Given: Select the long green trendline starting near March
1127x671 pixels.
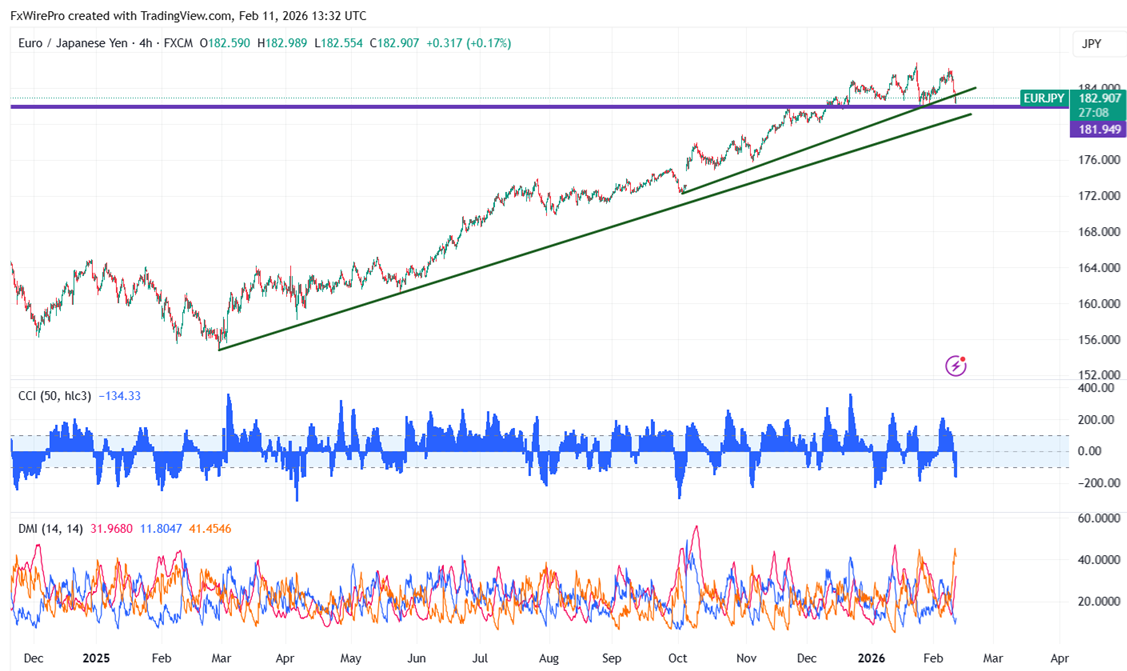Looking at the screenshot, I should (595, 232).
